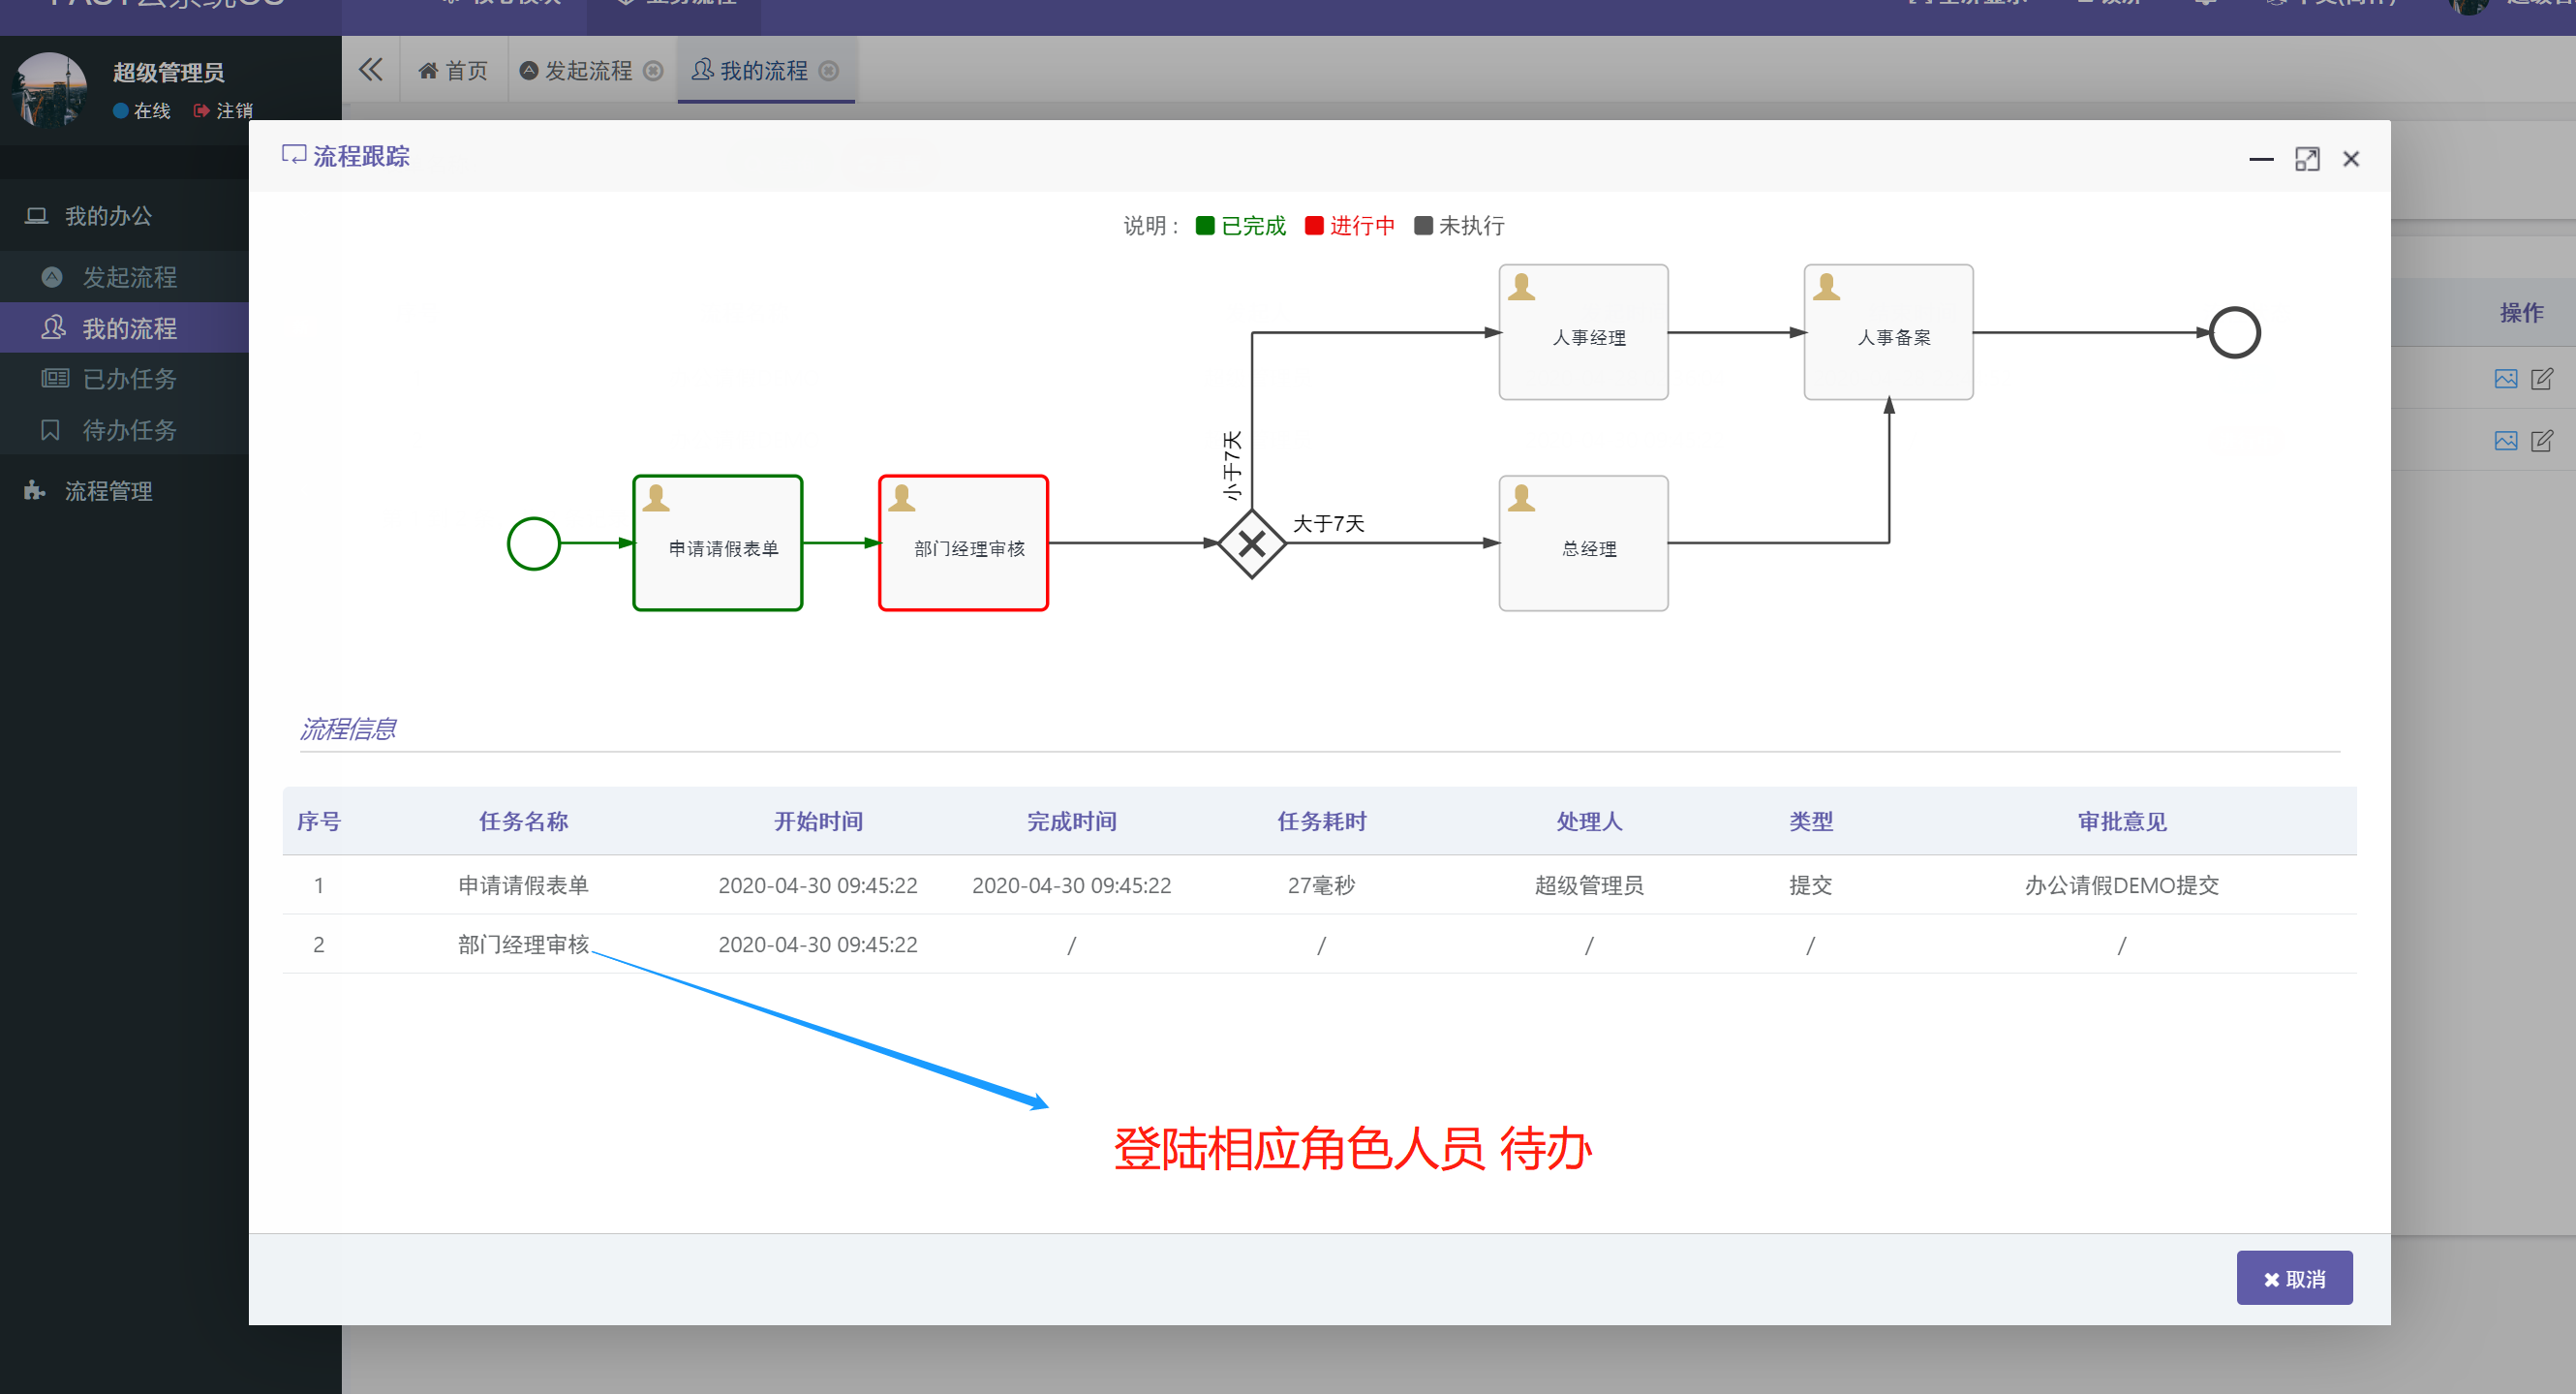Click the green 已完成 legend swatch
This screenshot has height=1394, width=2576.
1205,226
